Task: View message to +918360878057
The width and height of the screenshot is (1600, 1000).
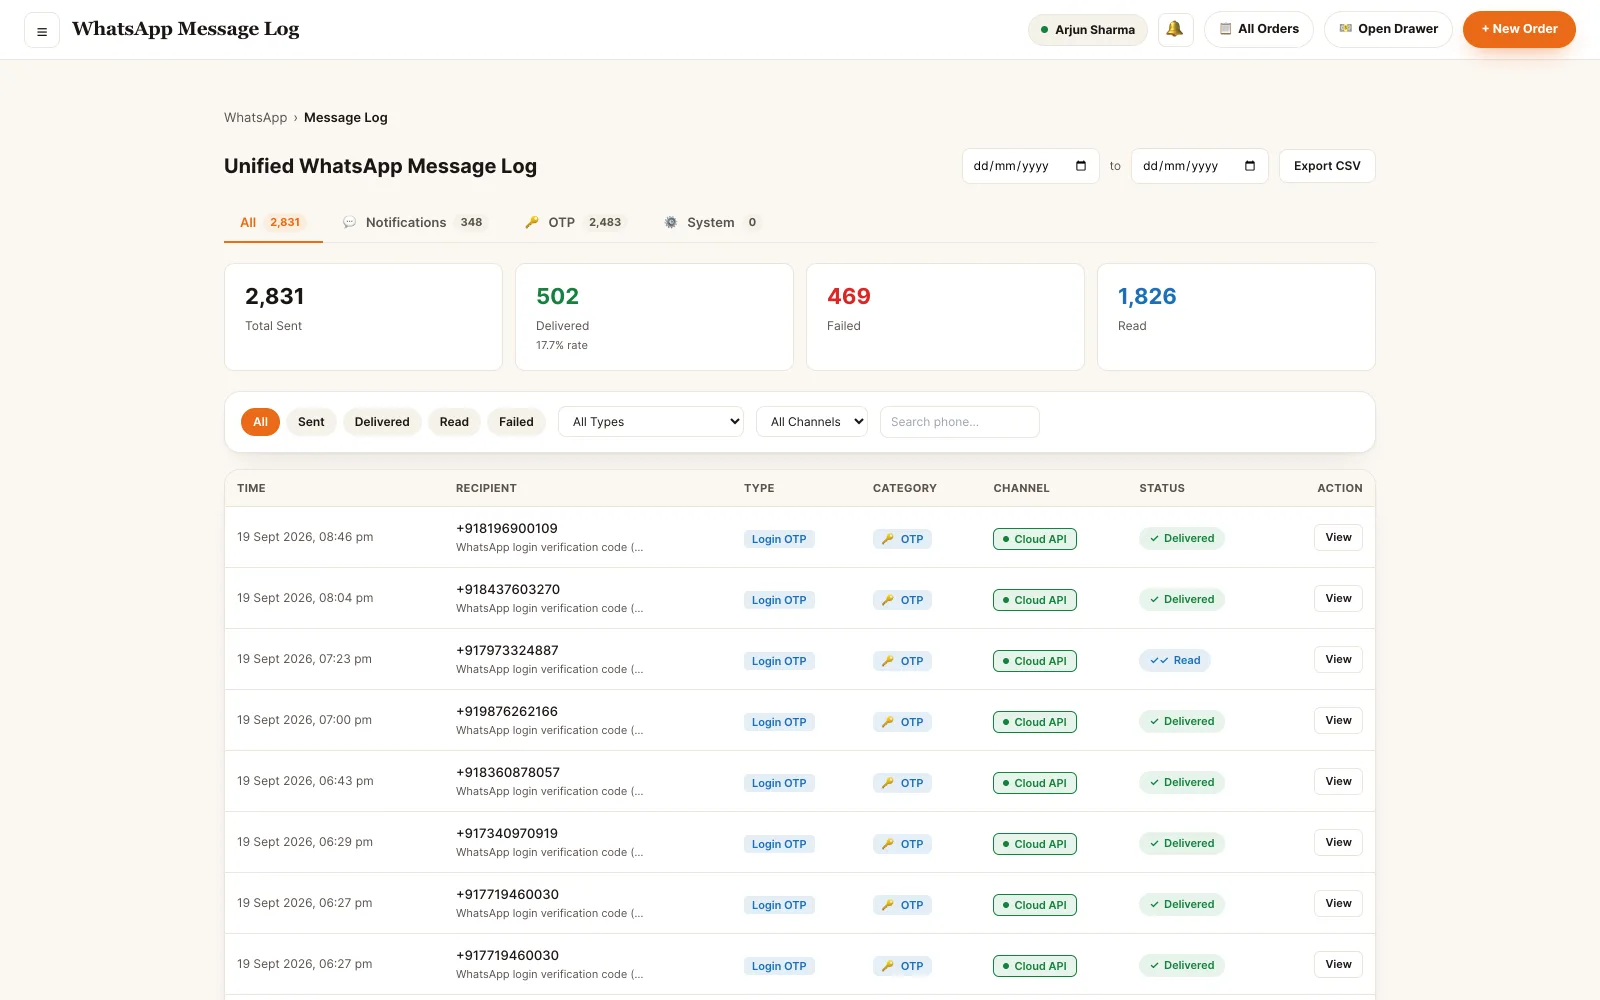Action: tap(1338, 781)
